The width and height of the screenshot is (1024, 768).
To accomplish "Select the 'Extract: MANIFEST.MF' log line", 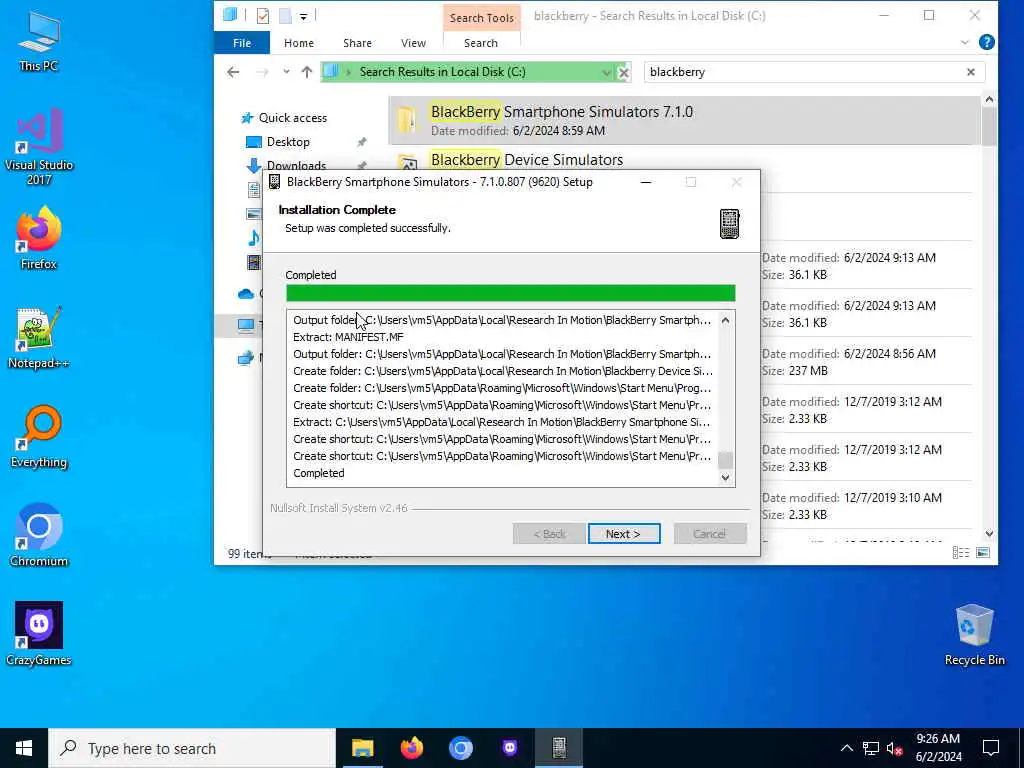I will [348, 337].
